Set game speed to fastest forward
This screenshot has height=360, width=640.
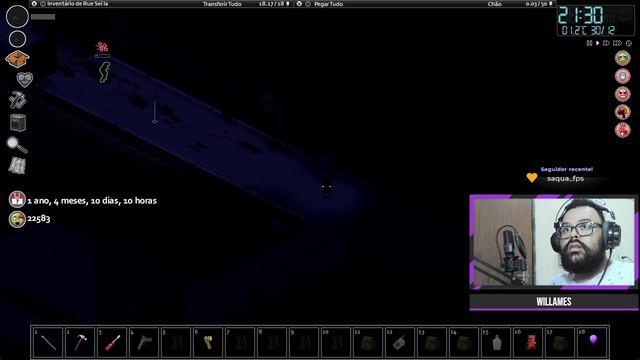[x=617, y=43]
